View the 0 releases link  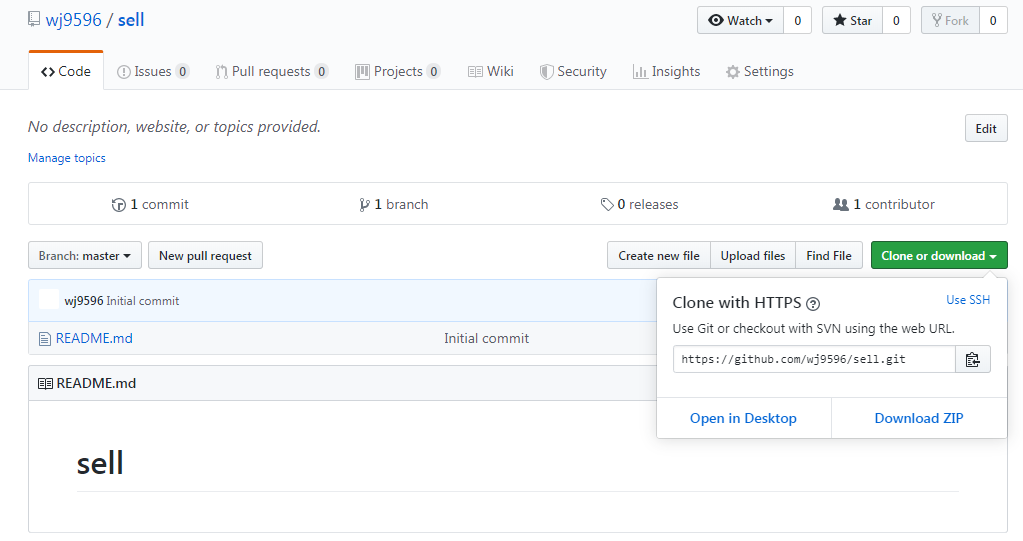639,205
